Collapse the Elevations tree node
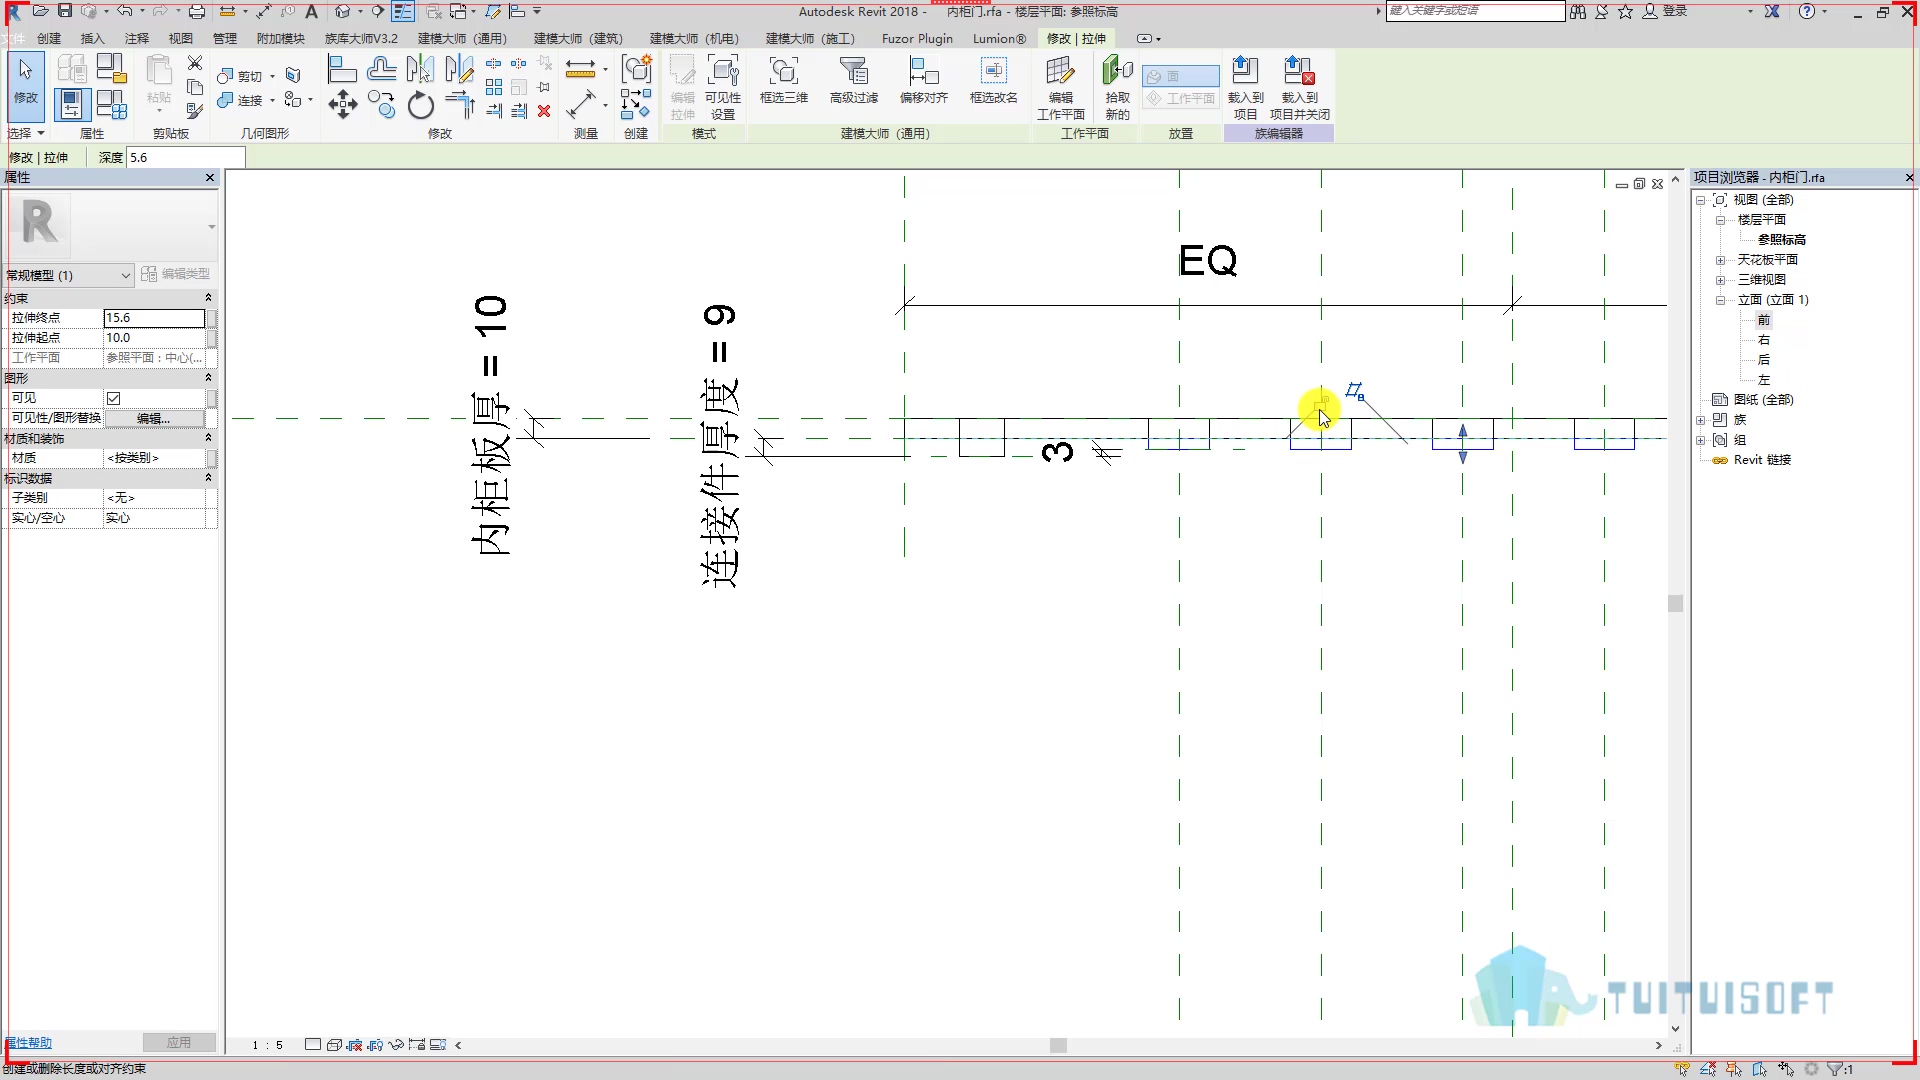This screenshot has width=1920, height=1080. point(1720,300)
